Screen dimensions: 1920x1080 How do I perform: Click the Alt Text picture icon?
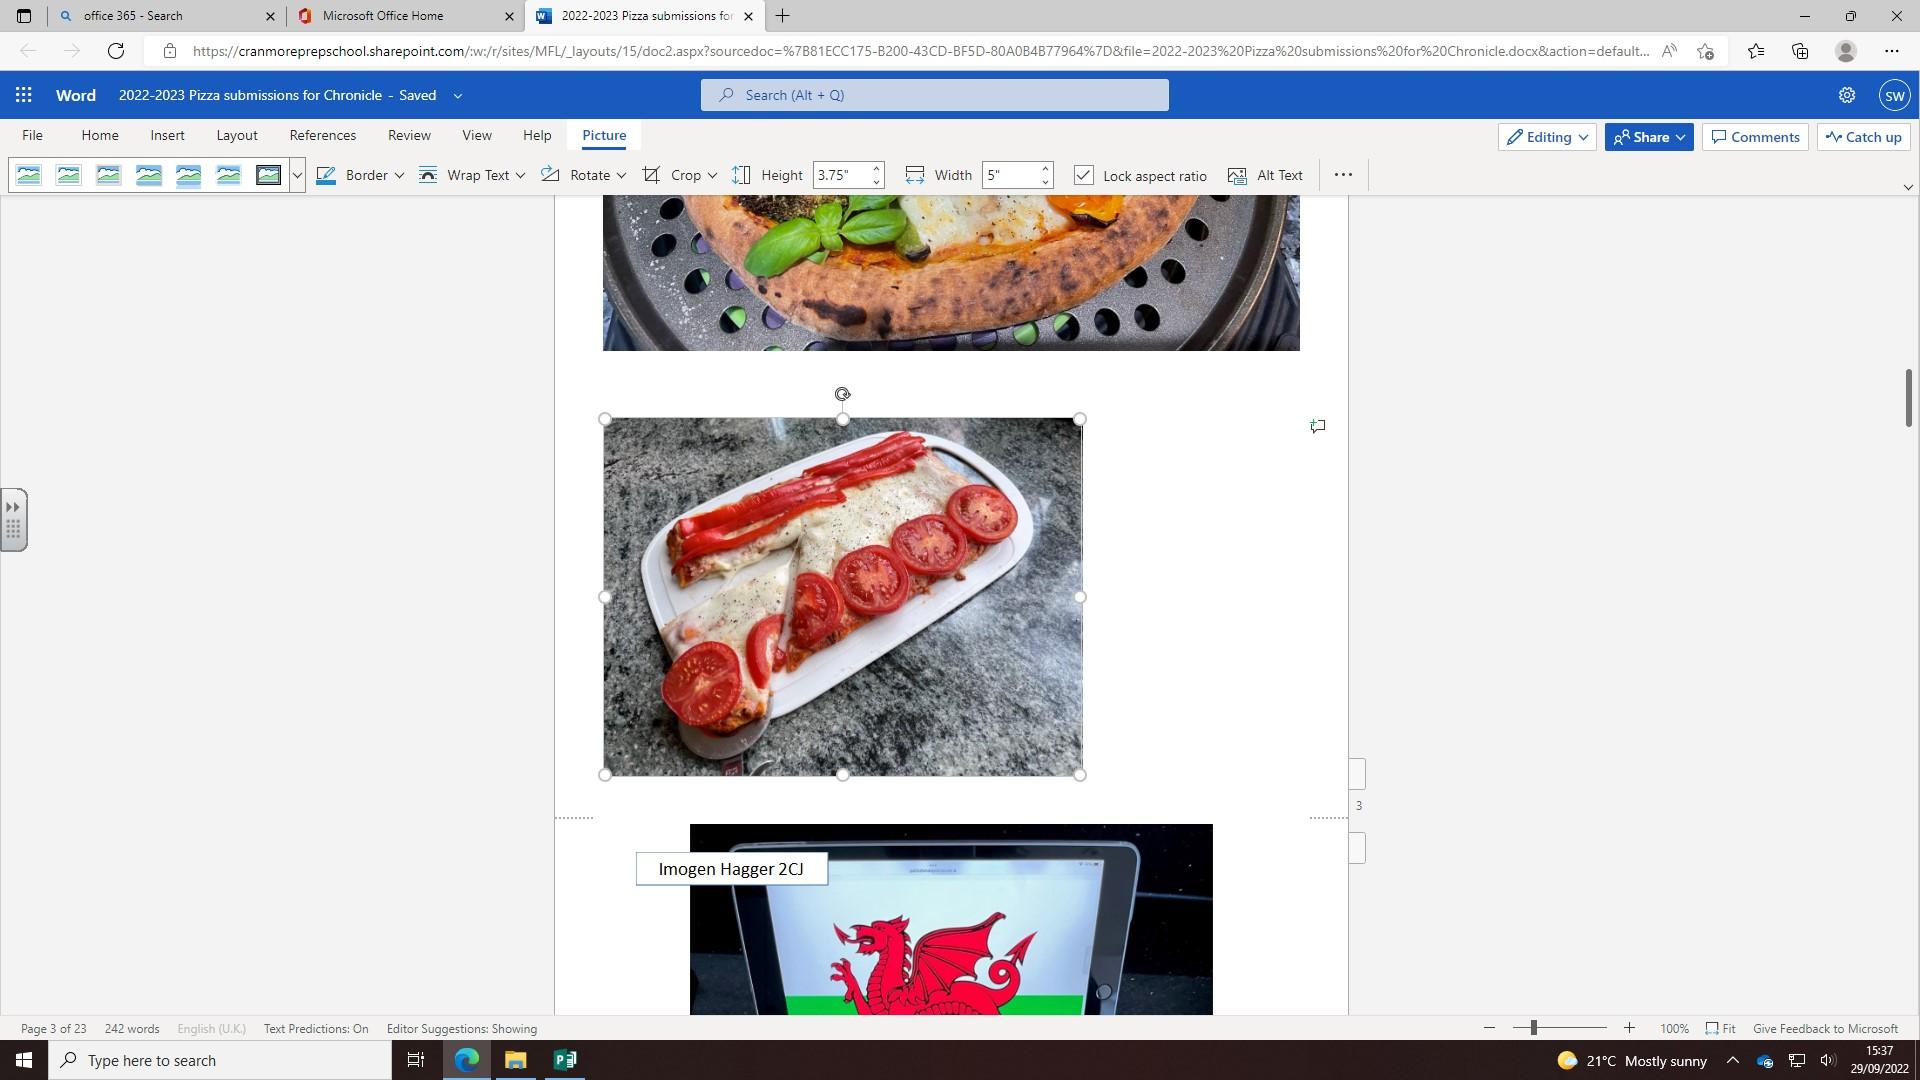pos(1237,176)
